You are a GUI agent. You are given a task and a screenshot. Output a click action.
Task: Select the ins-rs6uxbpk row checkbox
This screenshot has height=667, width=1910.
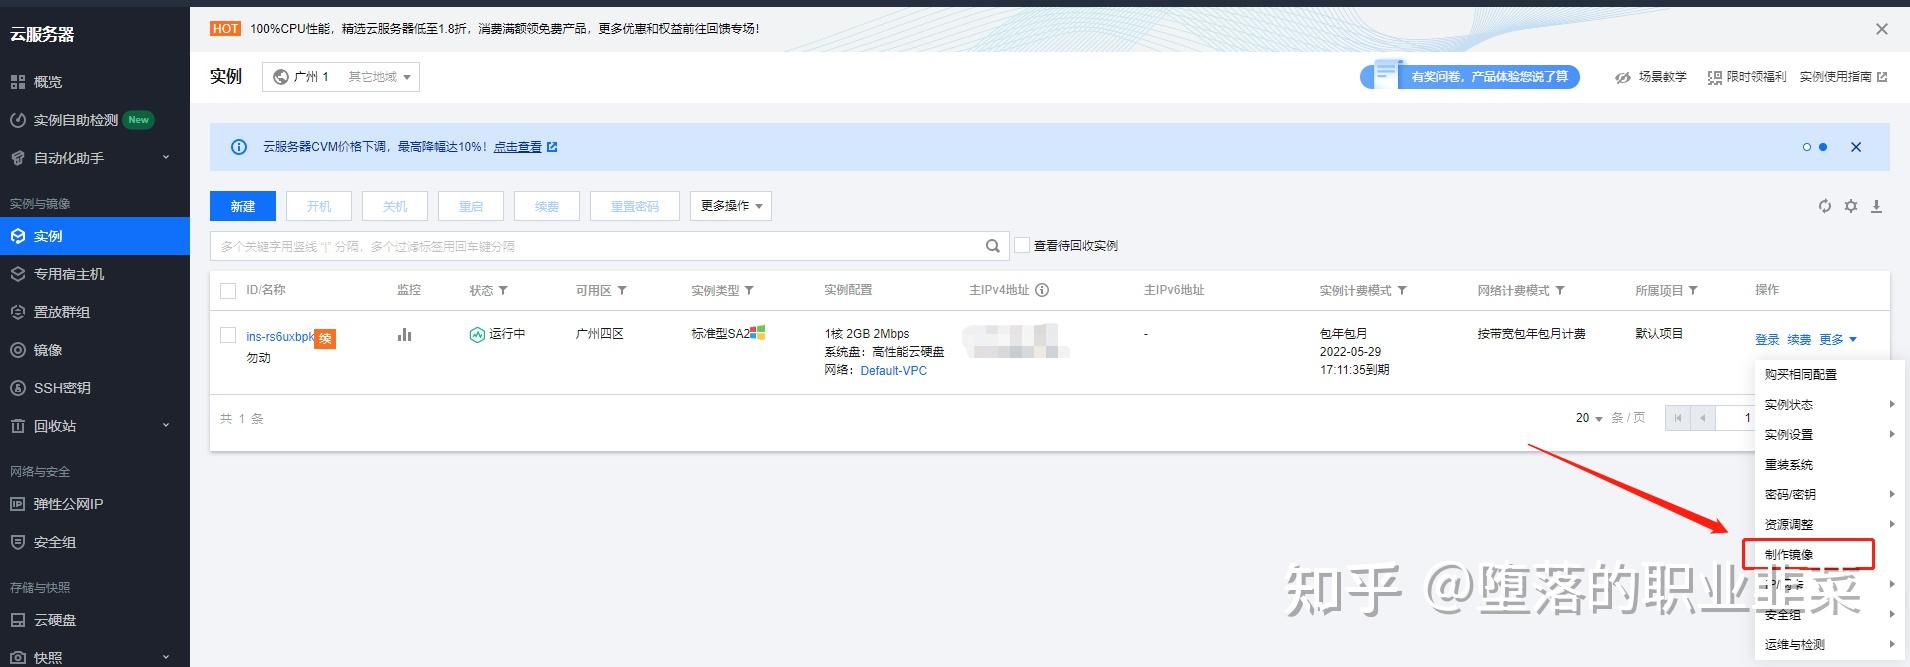(228, 336)
